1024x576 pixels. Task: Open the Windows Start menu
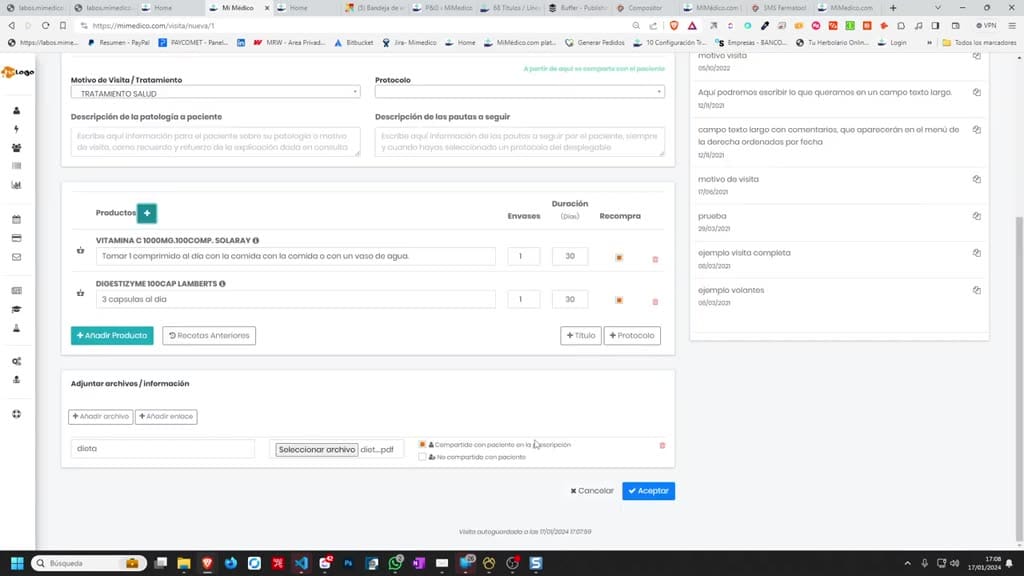coord(17,563)
